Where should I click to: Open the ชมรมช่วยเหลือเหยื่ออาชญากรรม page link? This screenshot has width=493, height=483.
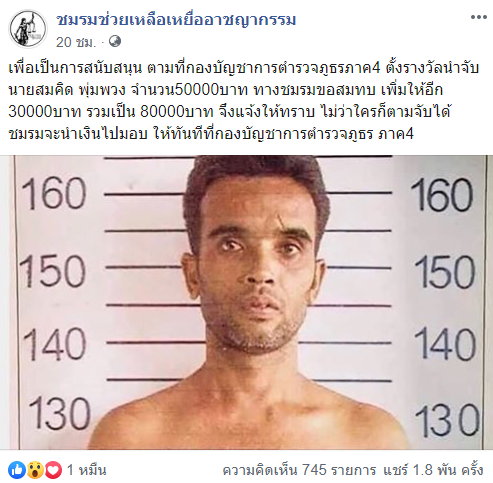pyautogui.click(x=176, y=19)
